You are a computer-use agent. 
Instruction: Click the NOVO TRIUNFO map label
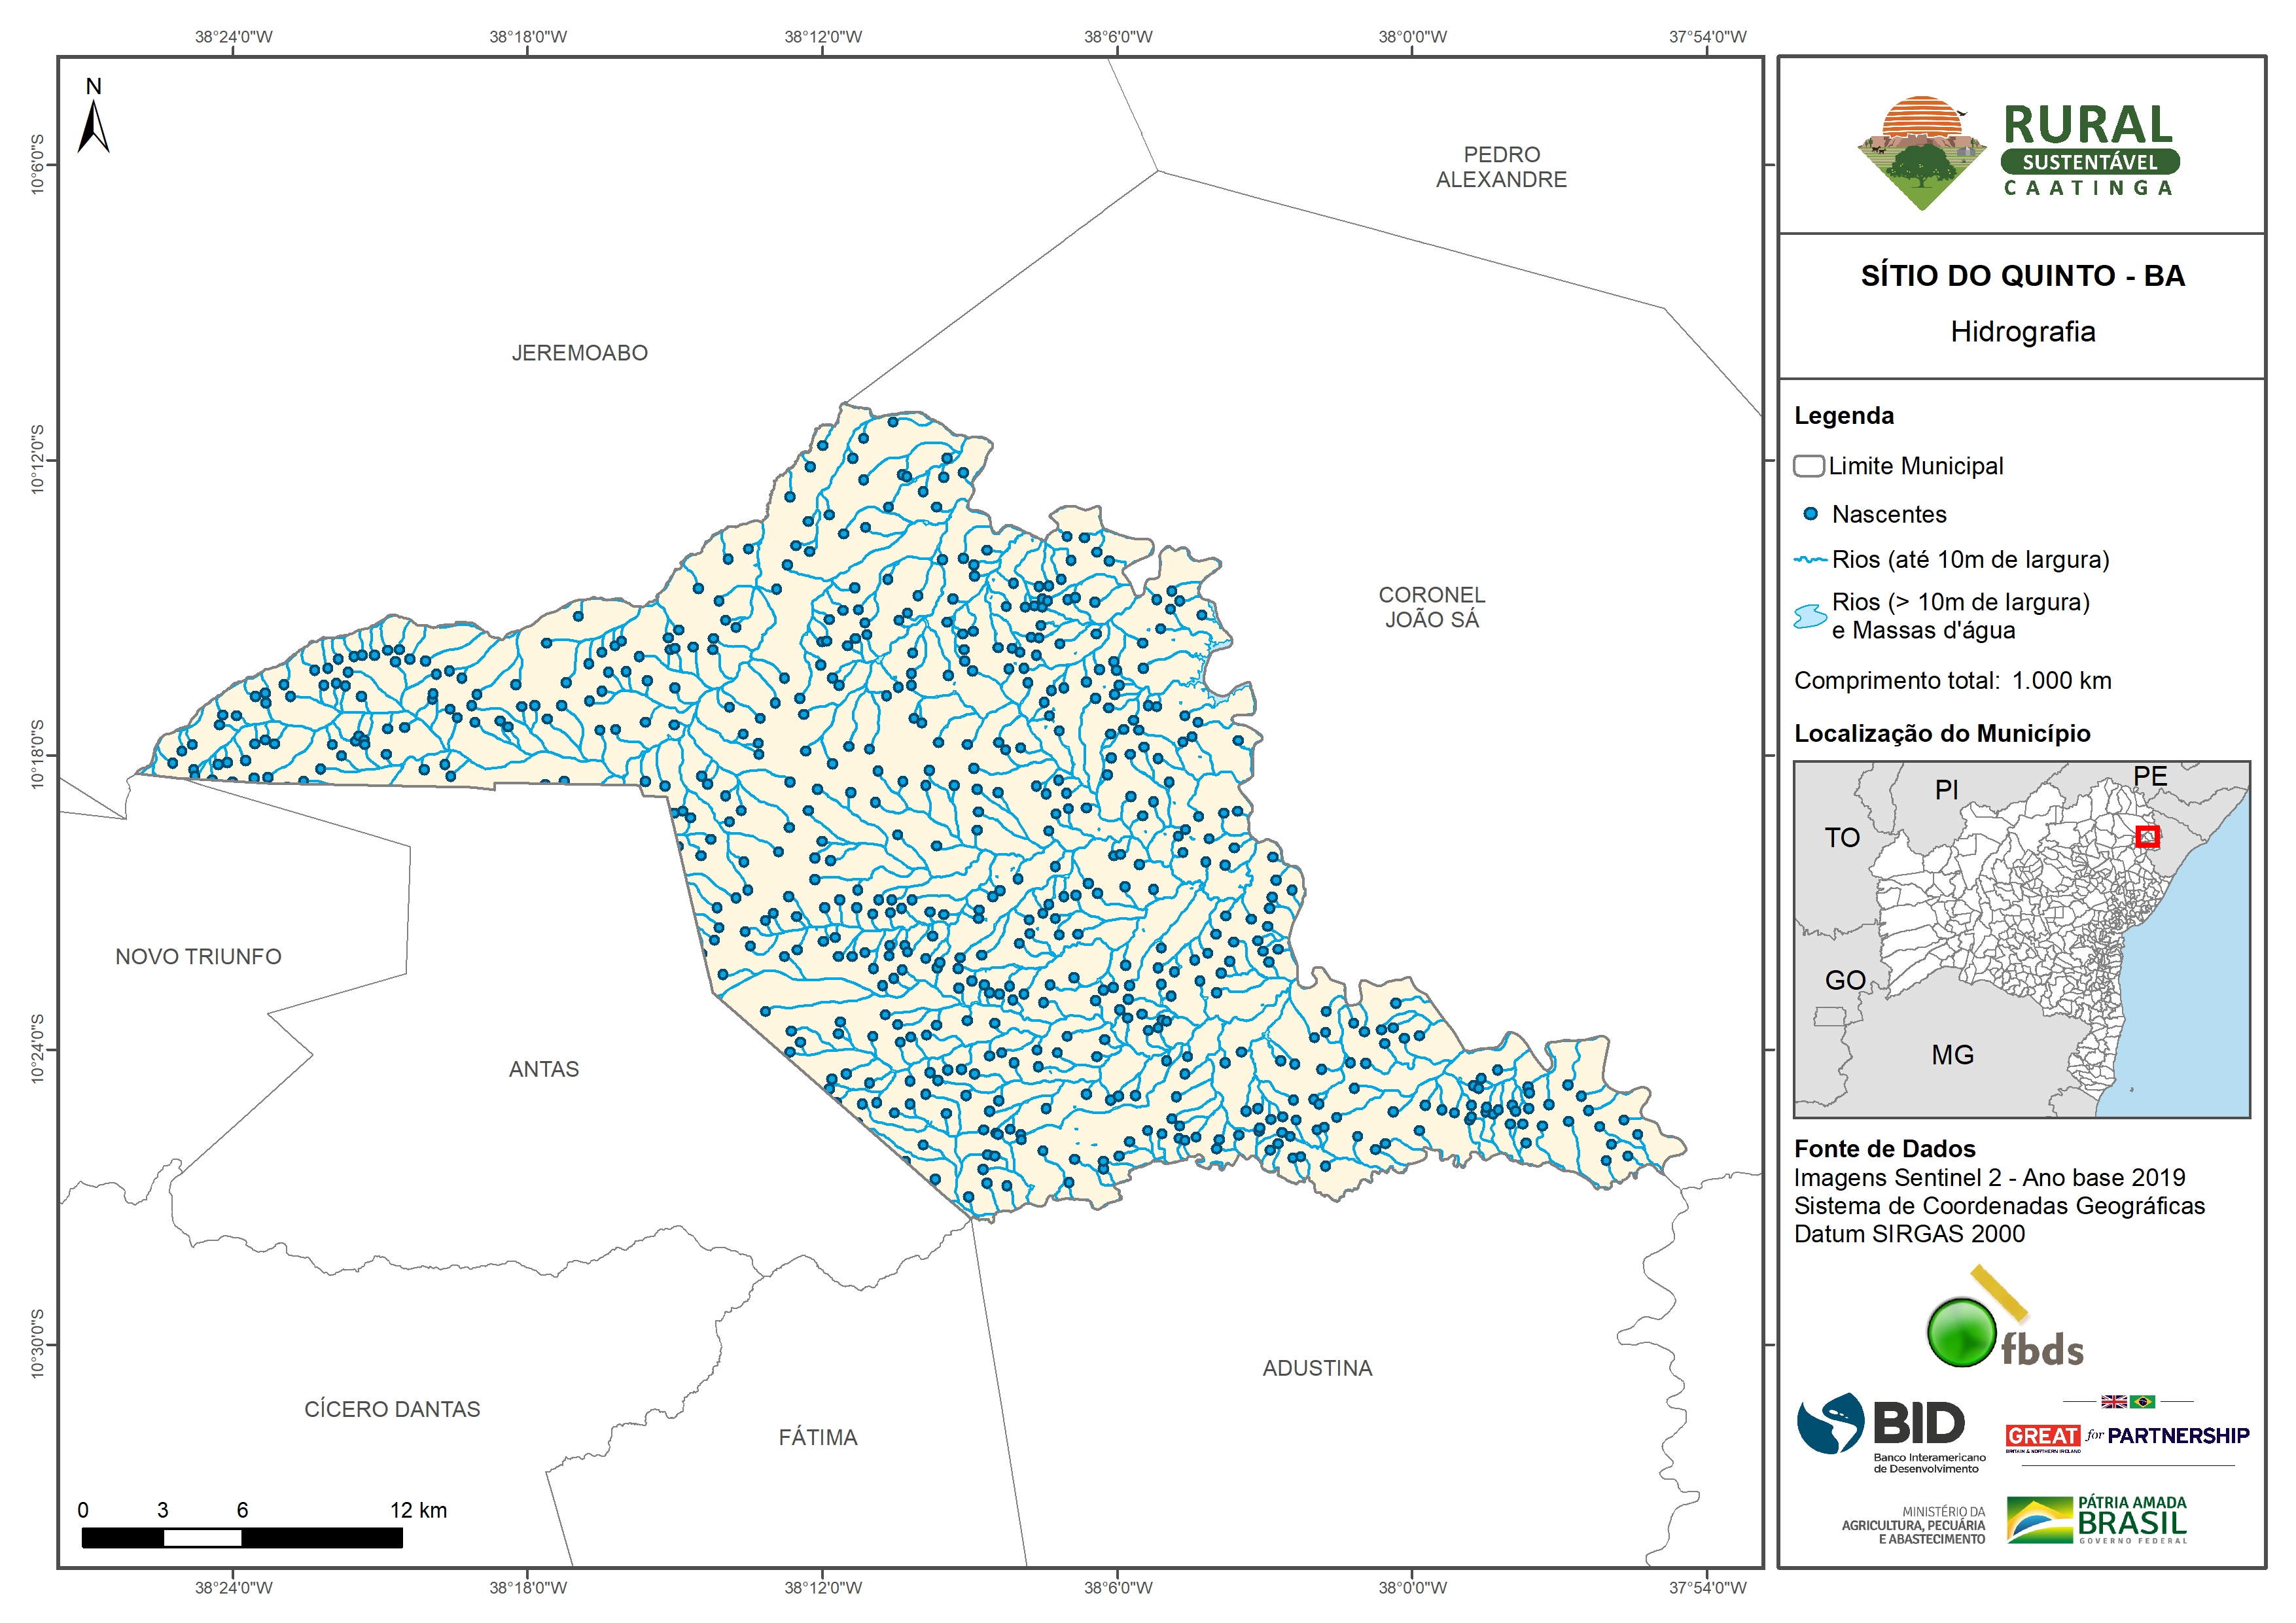pos(198,957)
